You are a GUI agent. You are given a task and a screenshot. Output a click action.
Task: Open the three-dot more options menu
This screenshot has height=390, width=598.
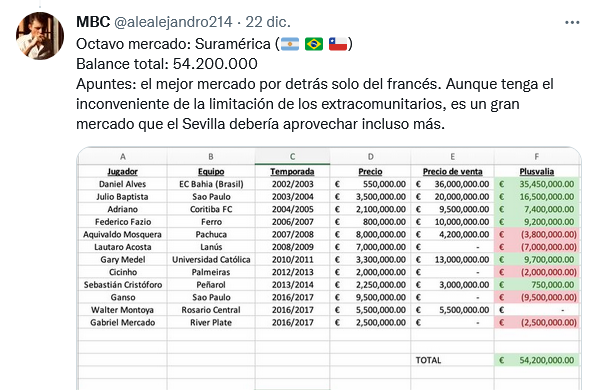pyautogui.click(x=572, y=23)
